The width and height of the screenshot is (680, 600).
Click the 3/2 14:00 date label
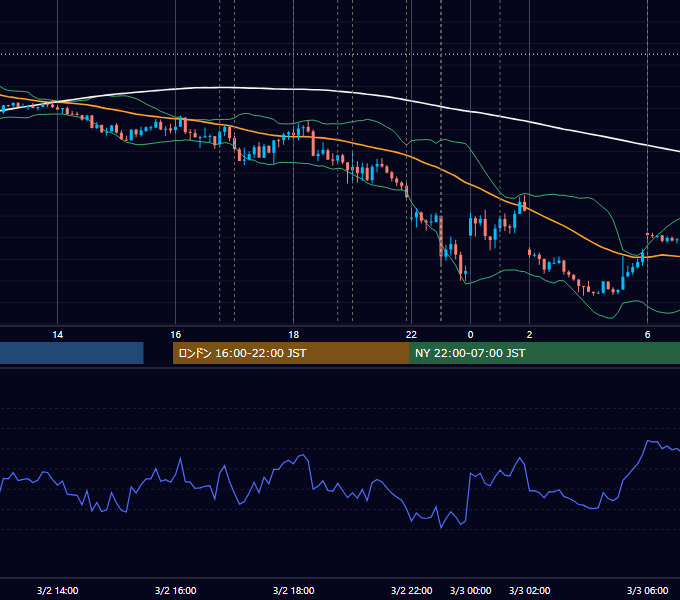tap(57, 590)
